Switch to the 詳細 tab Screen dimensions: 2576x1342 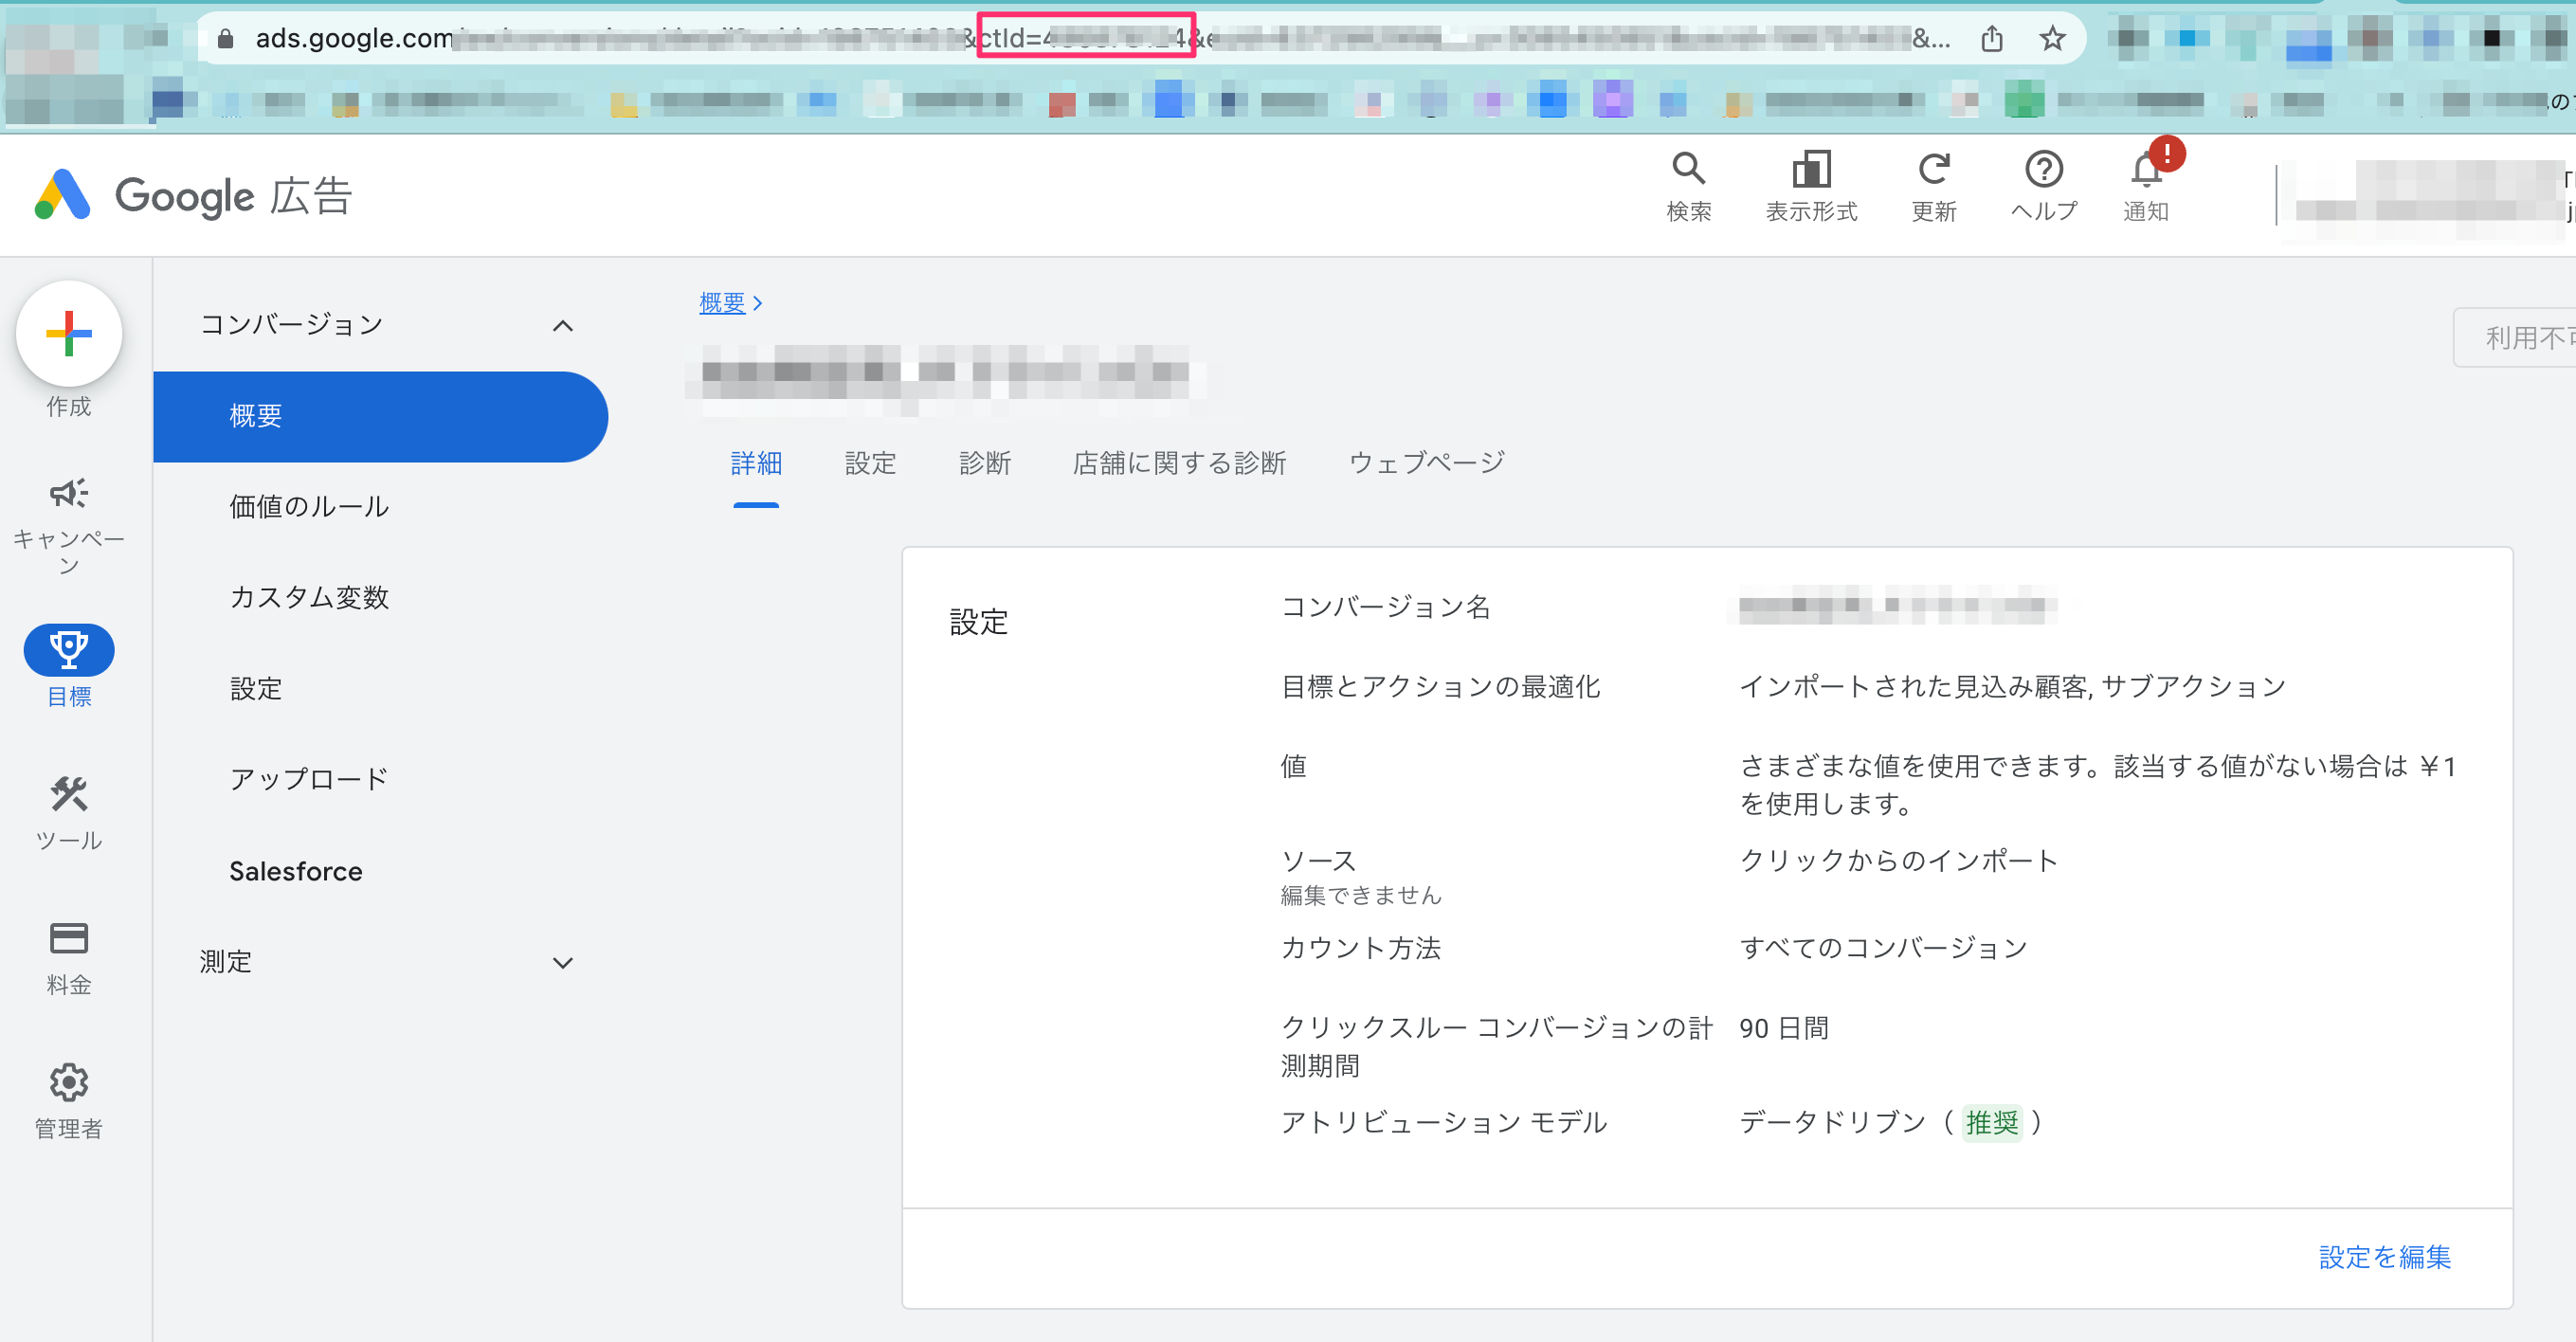(x=756, y=463)
